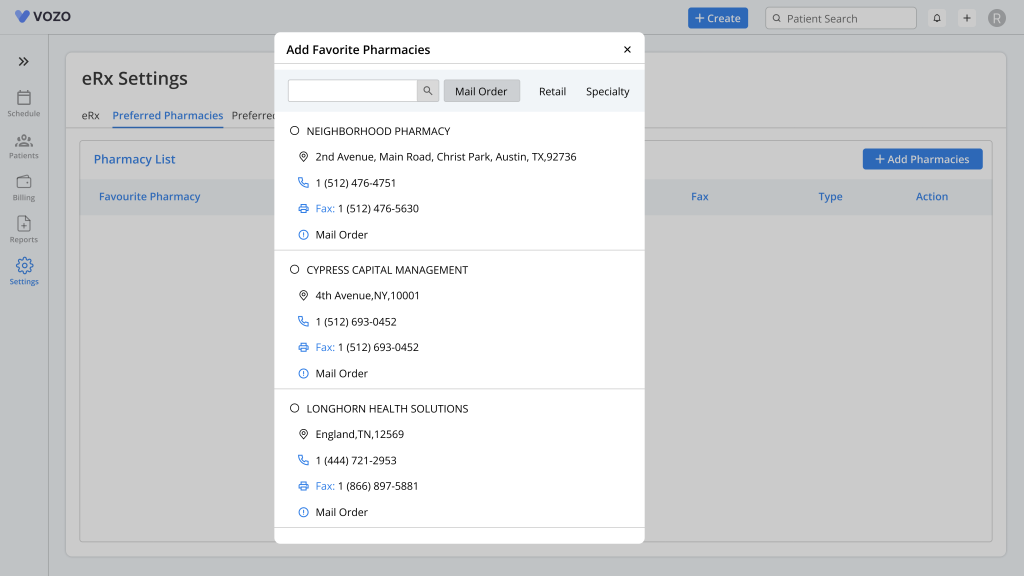Open Schedule from the sidebar

click(24, 103)
